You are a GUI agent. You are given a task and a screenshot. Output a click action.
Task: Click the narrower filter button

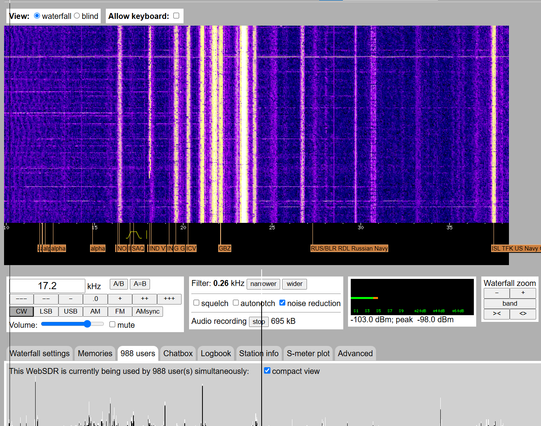point(263,284)
